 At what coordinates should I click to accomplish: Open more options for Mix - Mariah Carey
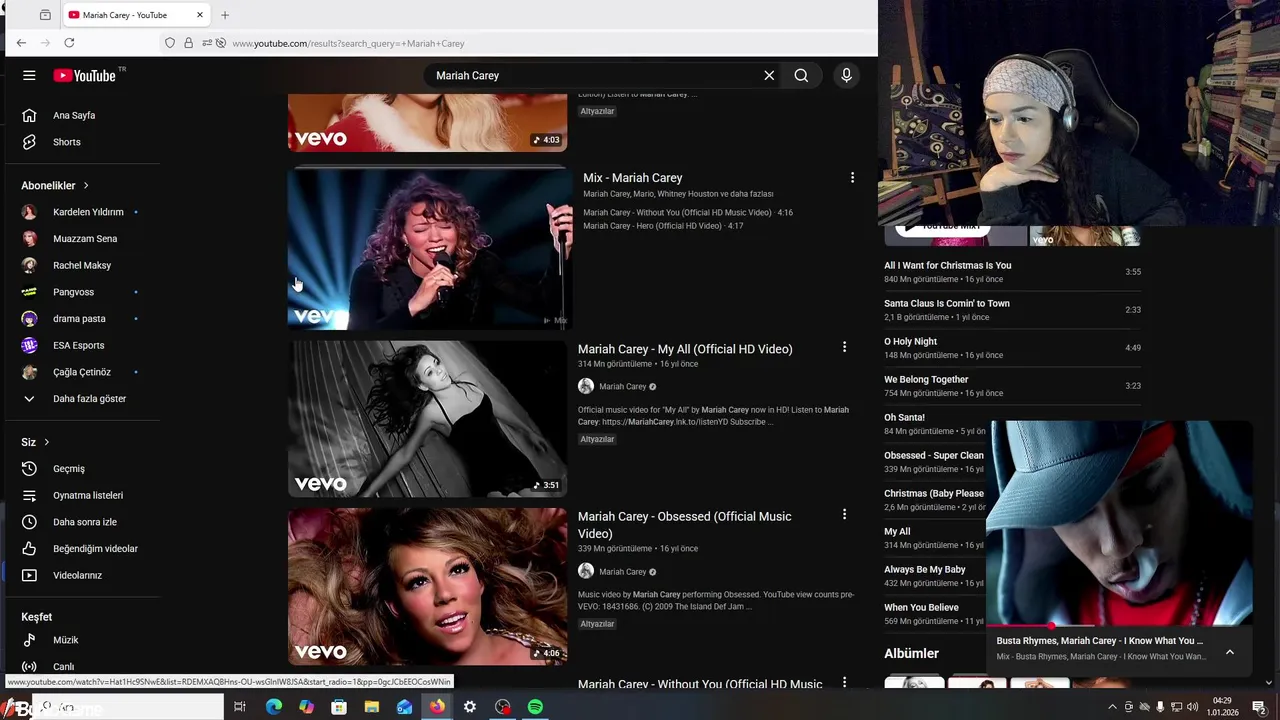click(852, 177)
